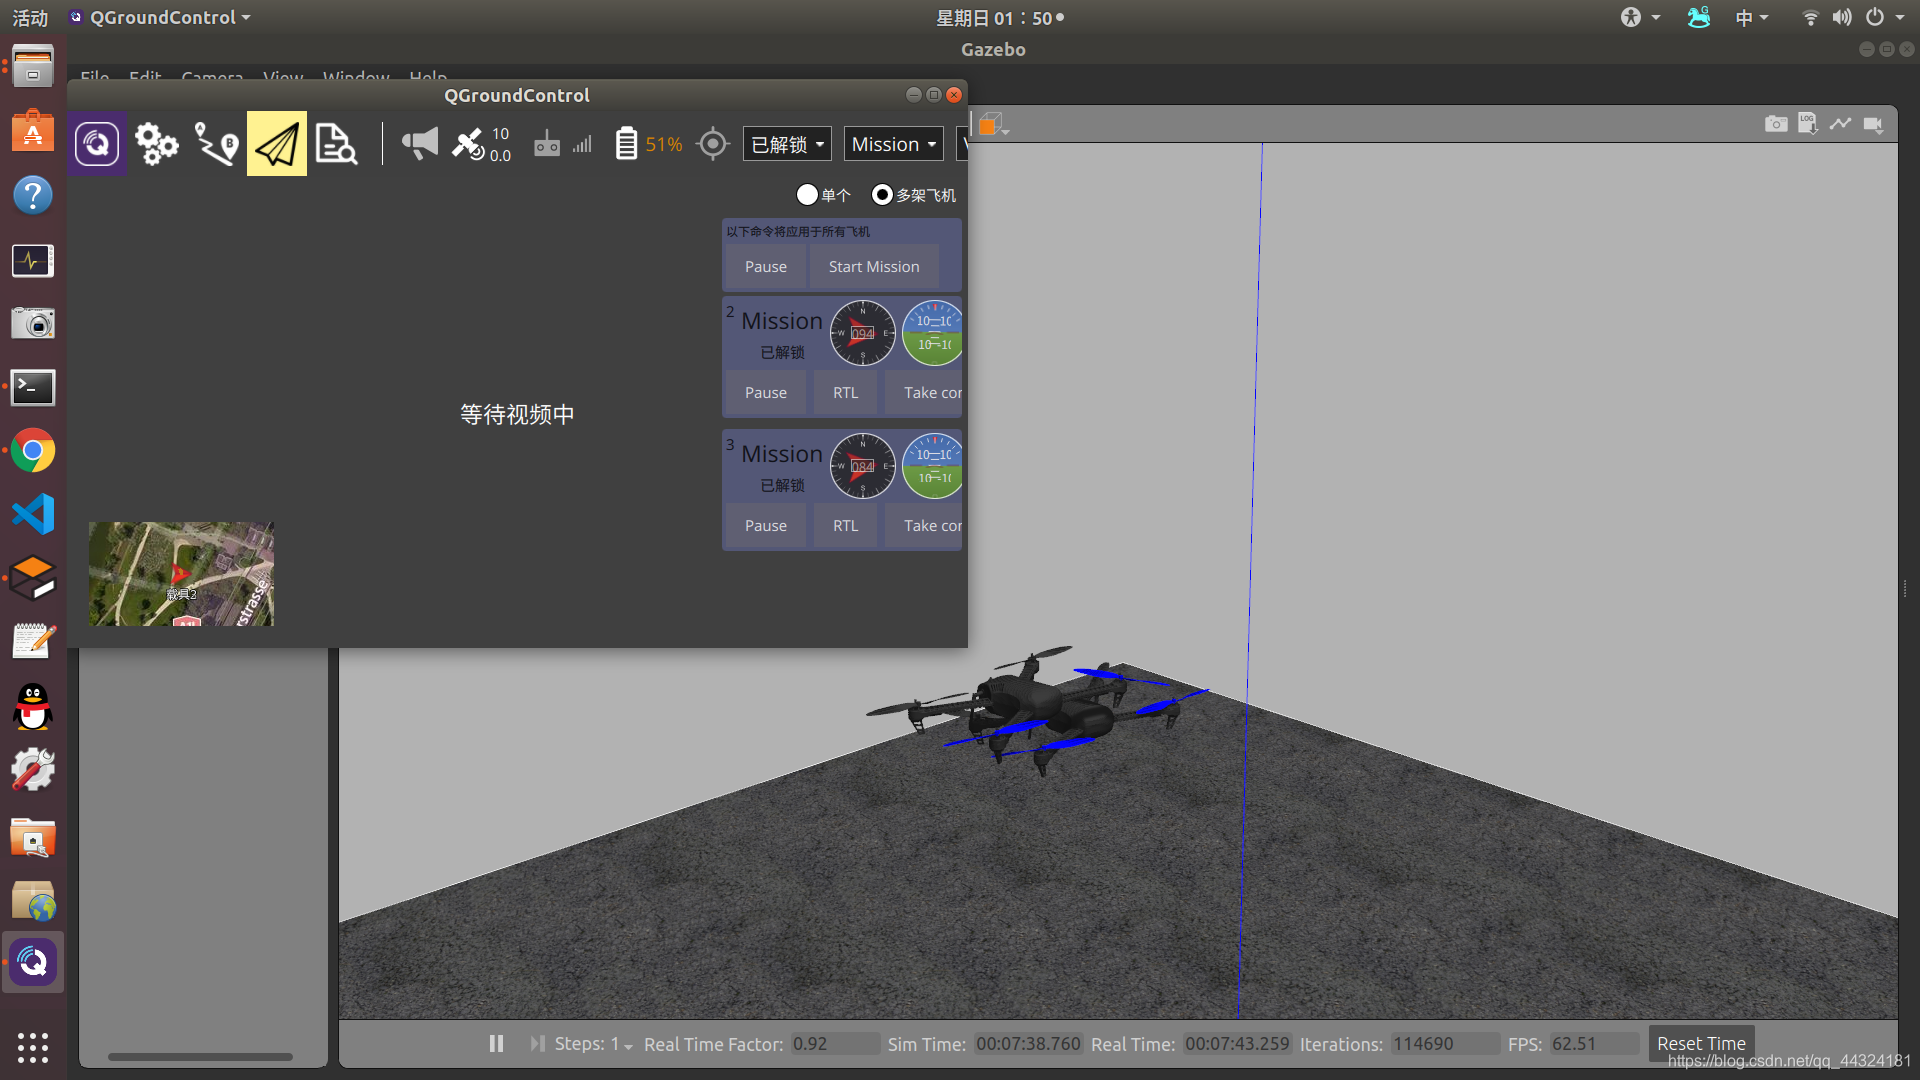Click Start Mission button for all aircraft
The height and width of the screenshot is (1080, 1920).
pyautogui.click(x=874, y=265)
